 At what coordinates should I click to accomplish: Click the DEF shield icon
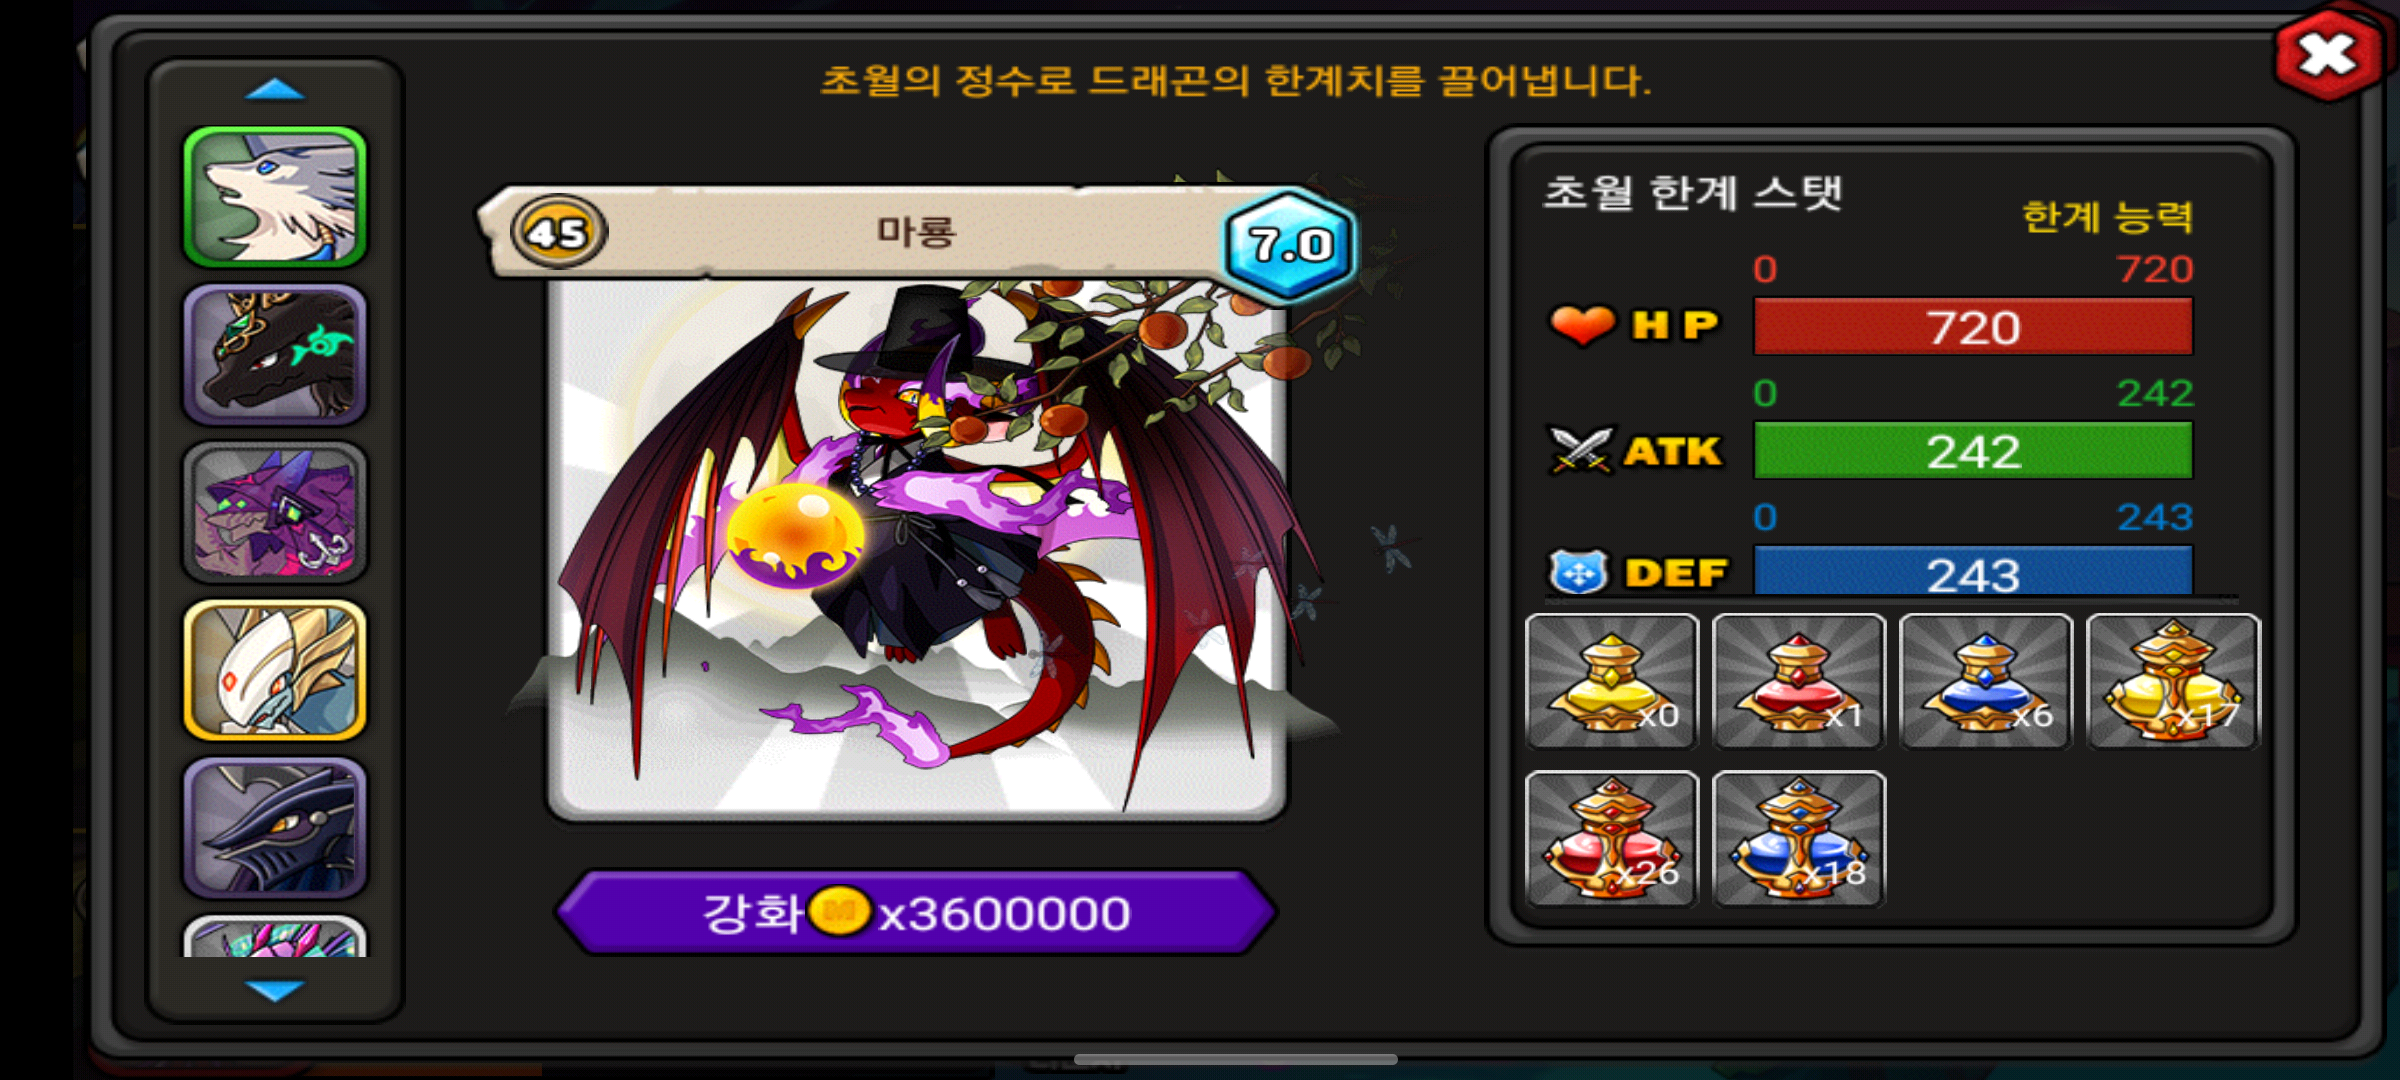click(1579, 573)
